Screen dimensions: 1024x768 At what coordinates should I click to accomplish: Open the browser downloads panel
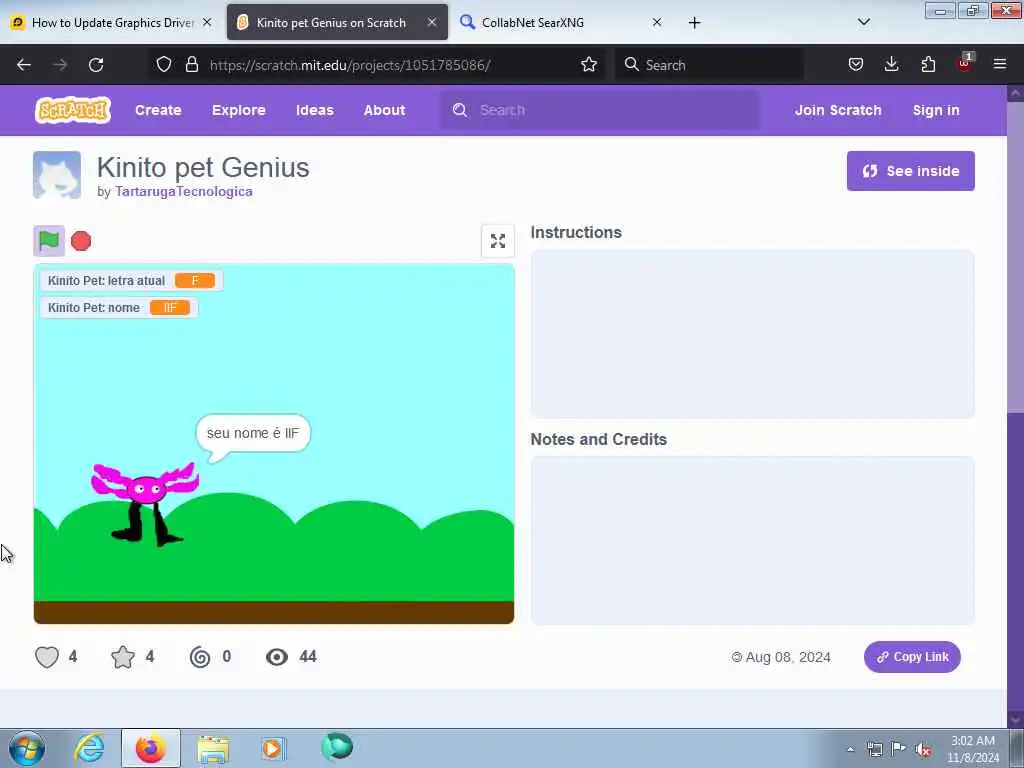coord(891,65)
